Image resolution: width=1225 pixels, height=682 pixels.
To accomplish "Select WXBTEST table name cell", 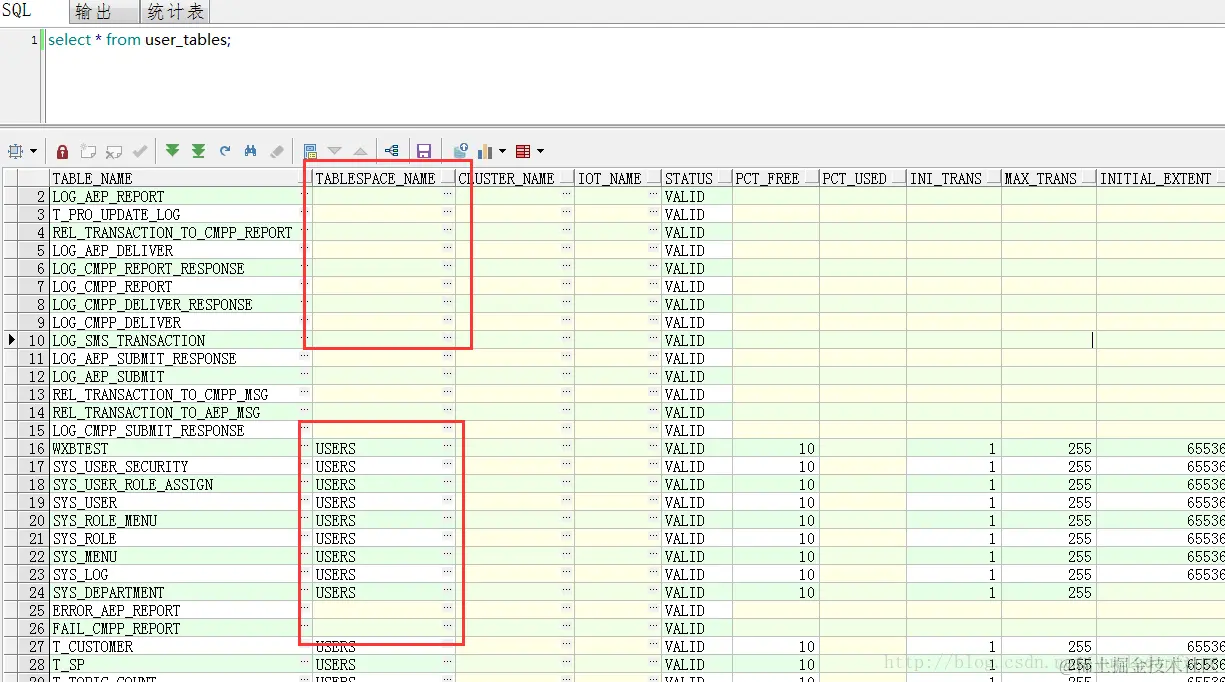I will 181,448.
